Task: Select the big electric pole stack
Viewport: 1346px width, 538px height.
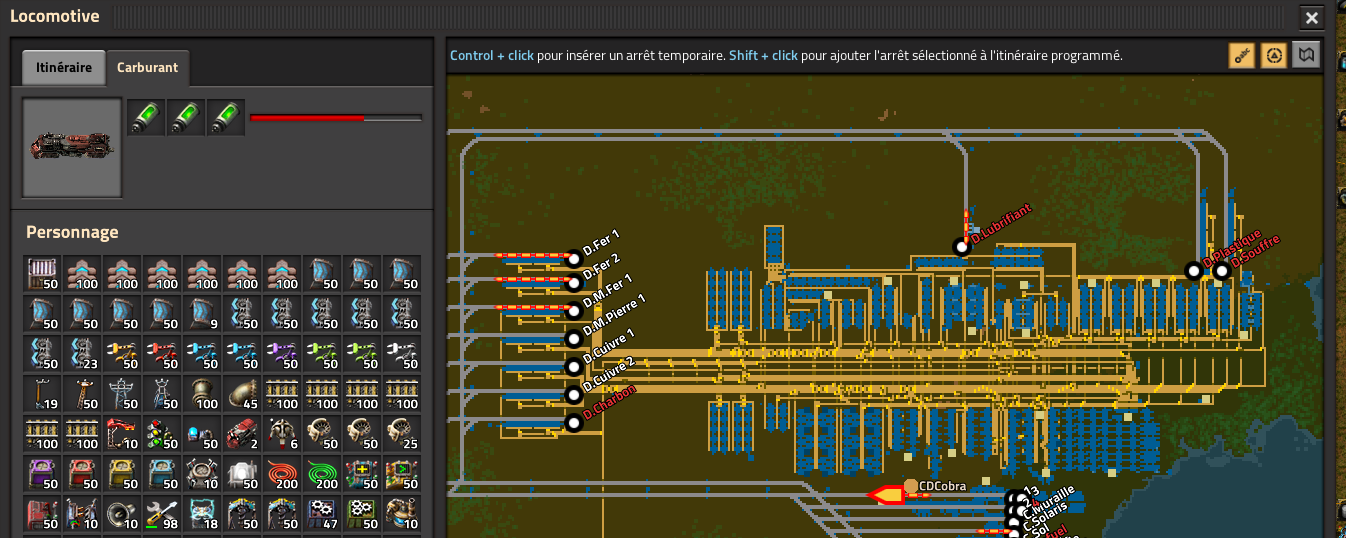Action: (x=122, y=394)
